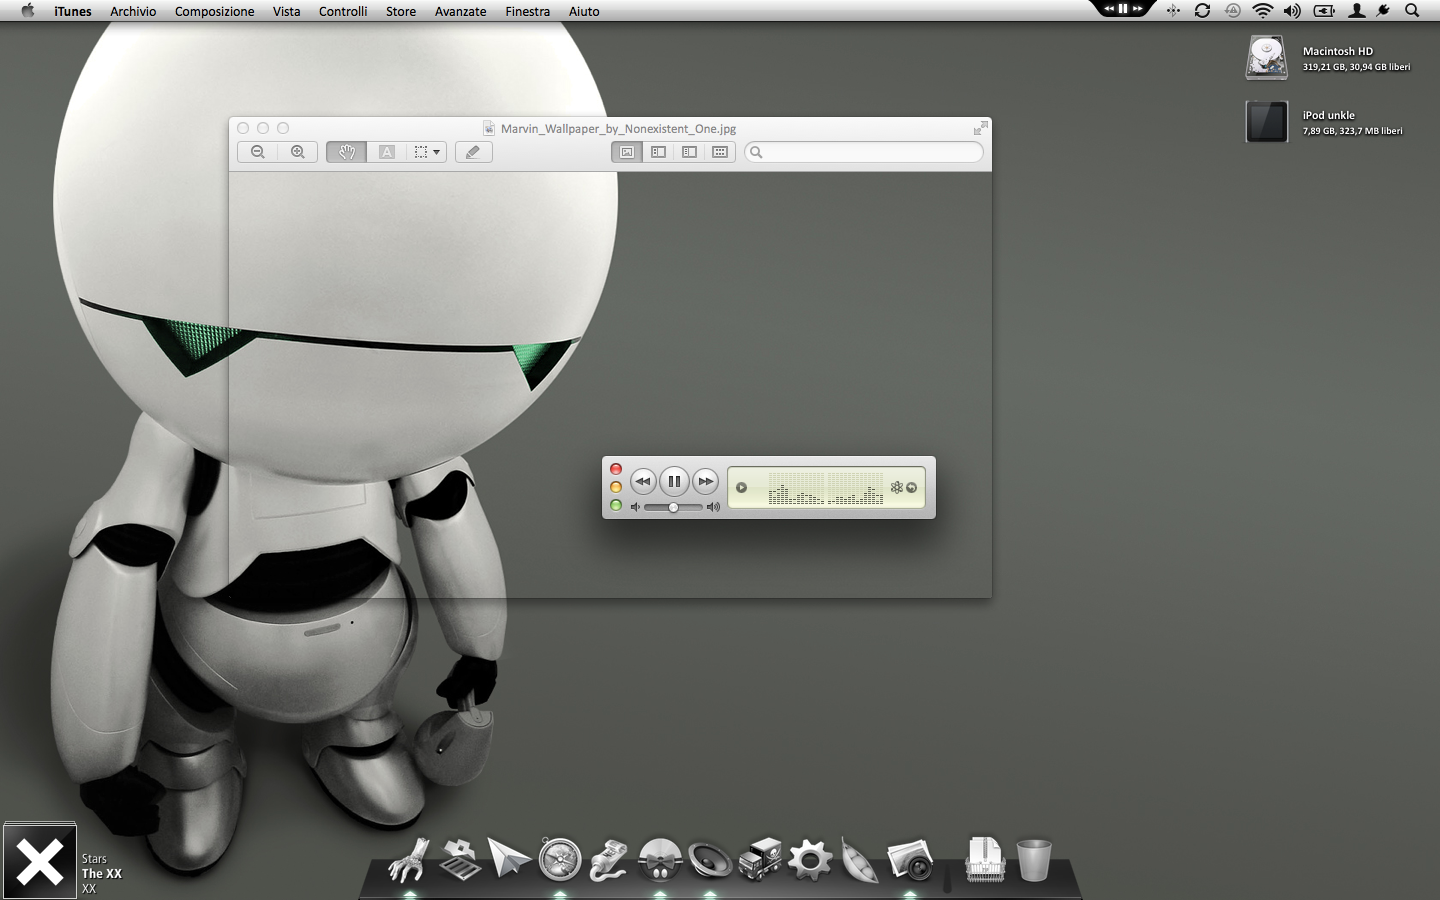The height and width of the screenshot is (900, 1440).
Task: Open the skeleton hand dock icon
Action: coord(409,860)
